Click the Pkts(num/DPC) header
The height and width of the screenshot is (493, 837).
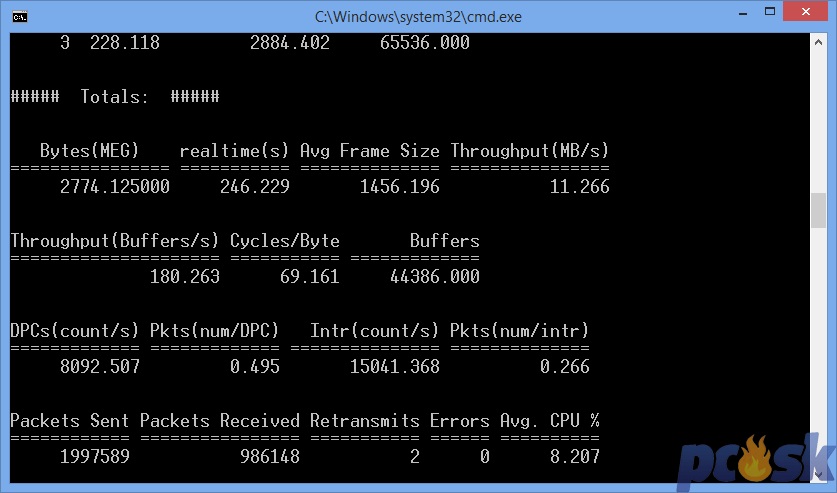[x=215, y=331]
